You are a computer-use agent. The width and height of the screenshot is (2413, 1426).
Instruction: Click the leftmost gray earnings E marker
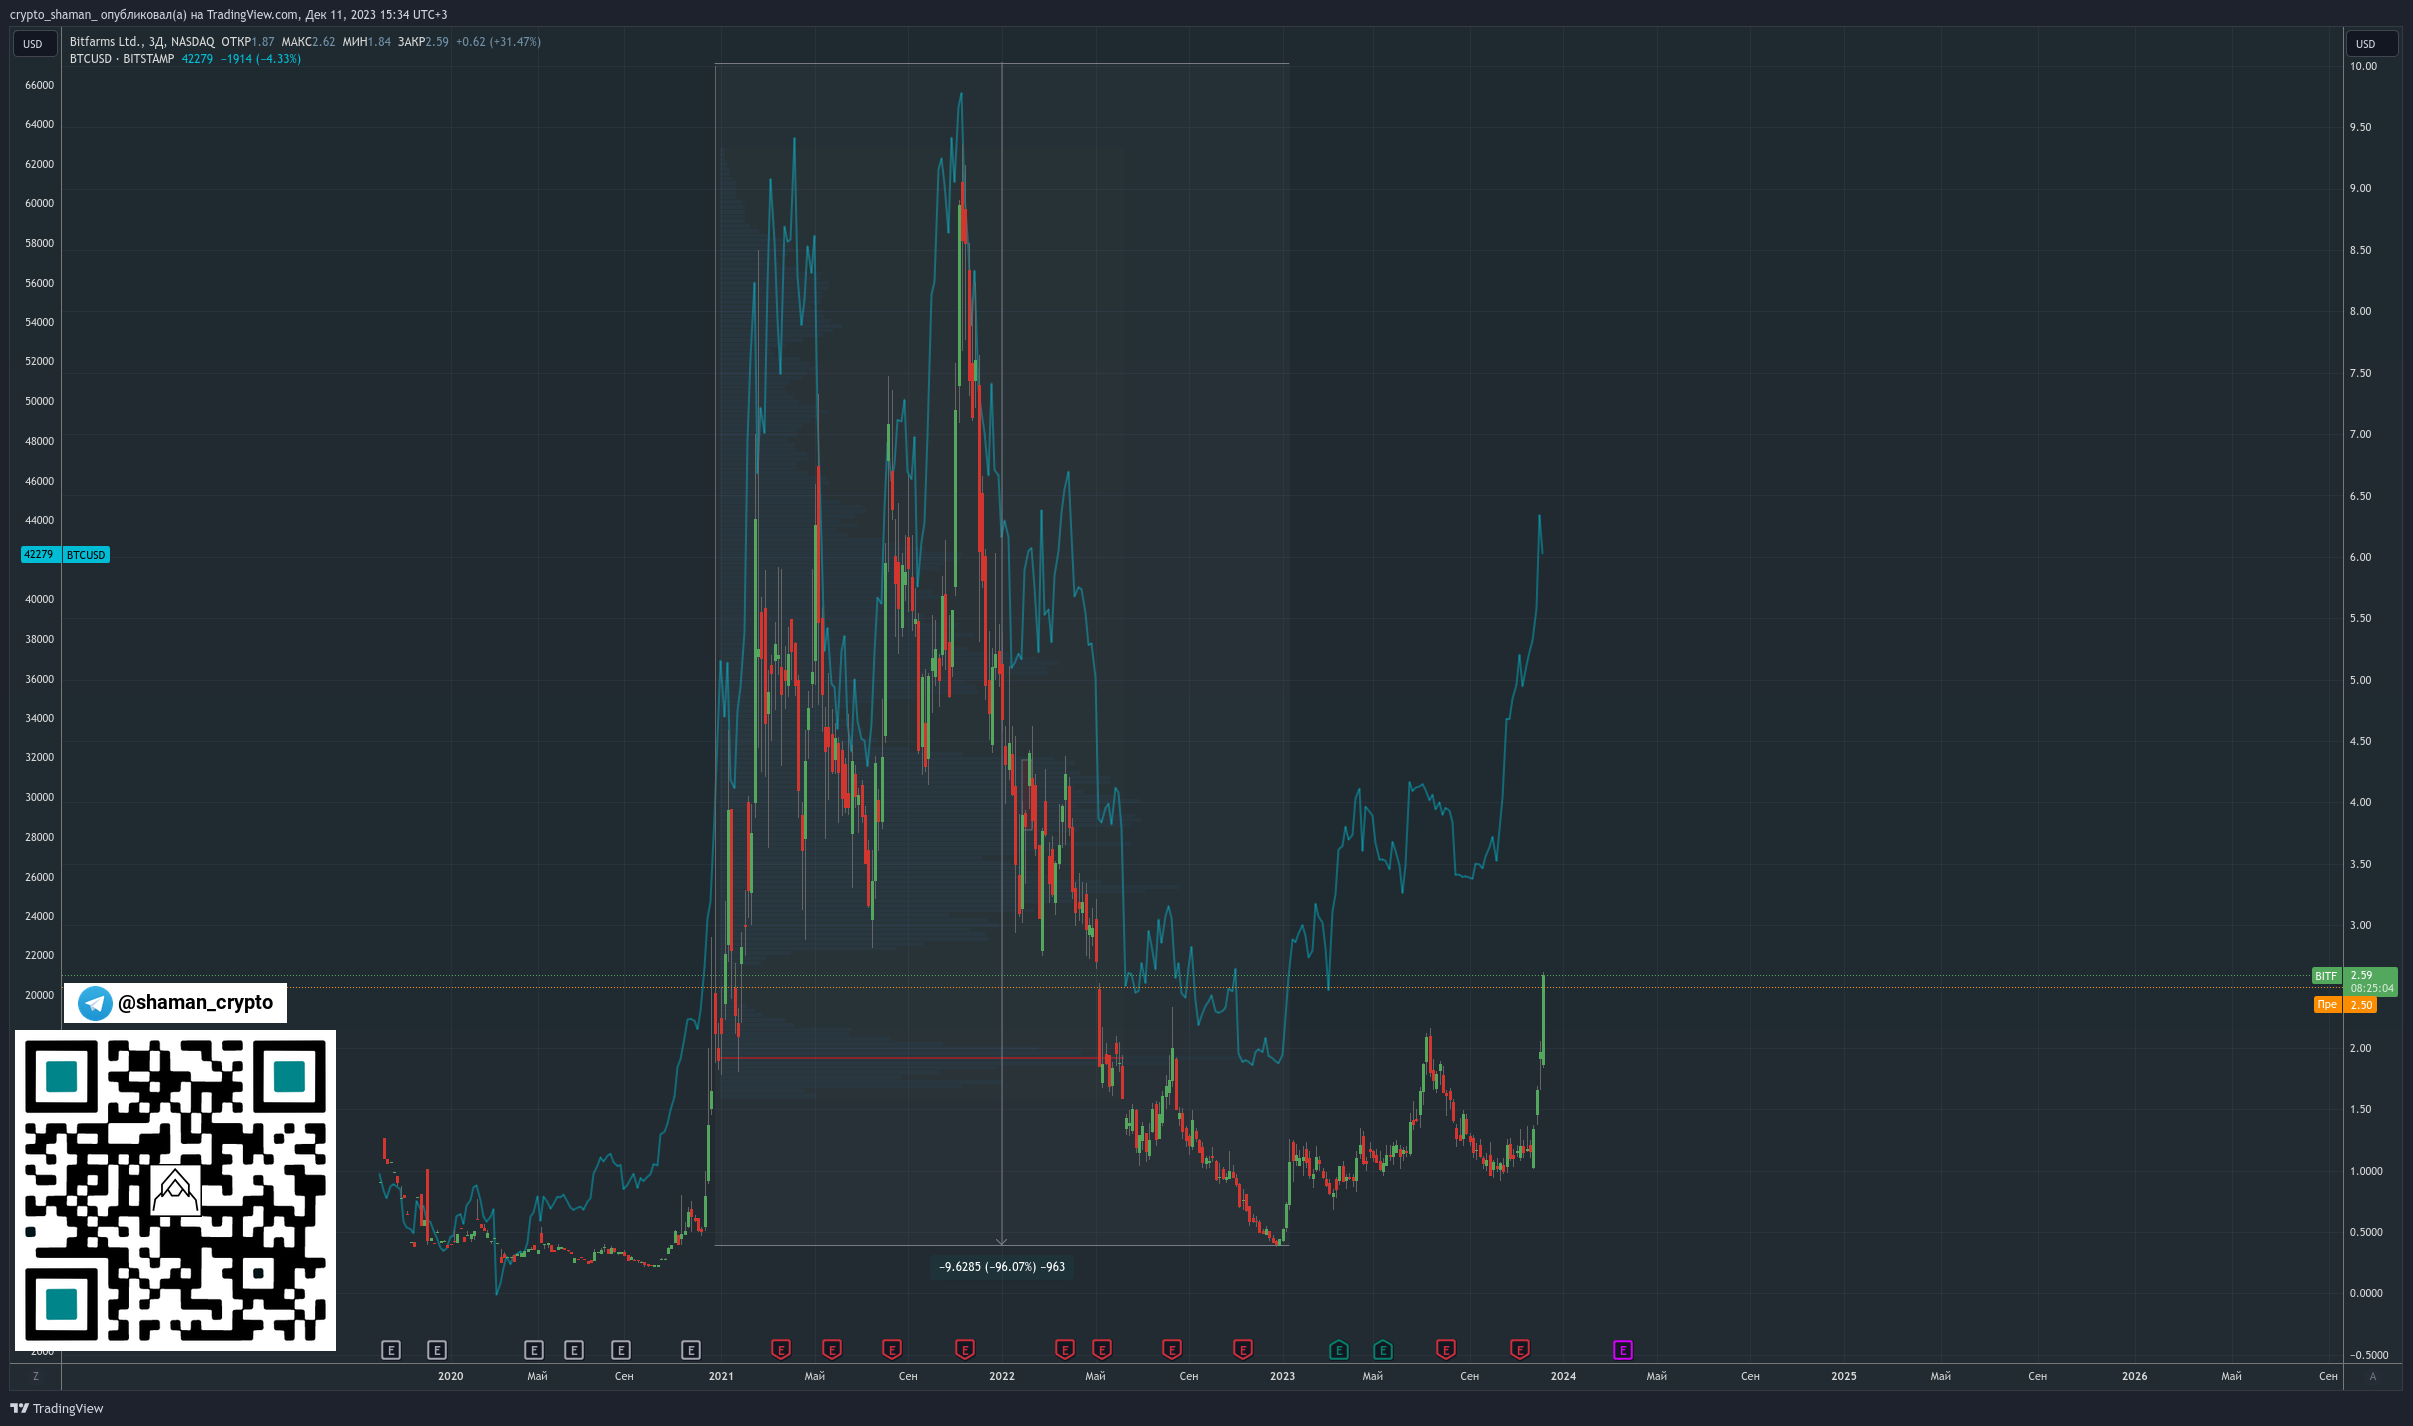(x=391, y=1350)
